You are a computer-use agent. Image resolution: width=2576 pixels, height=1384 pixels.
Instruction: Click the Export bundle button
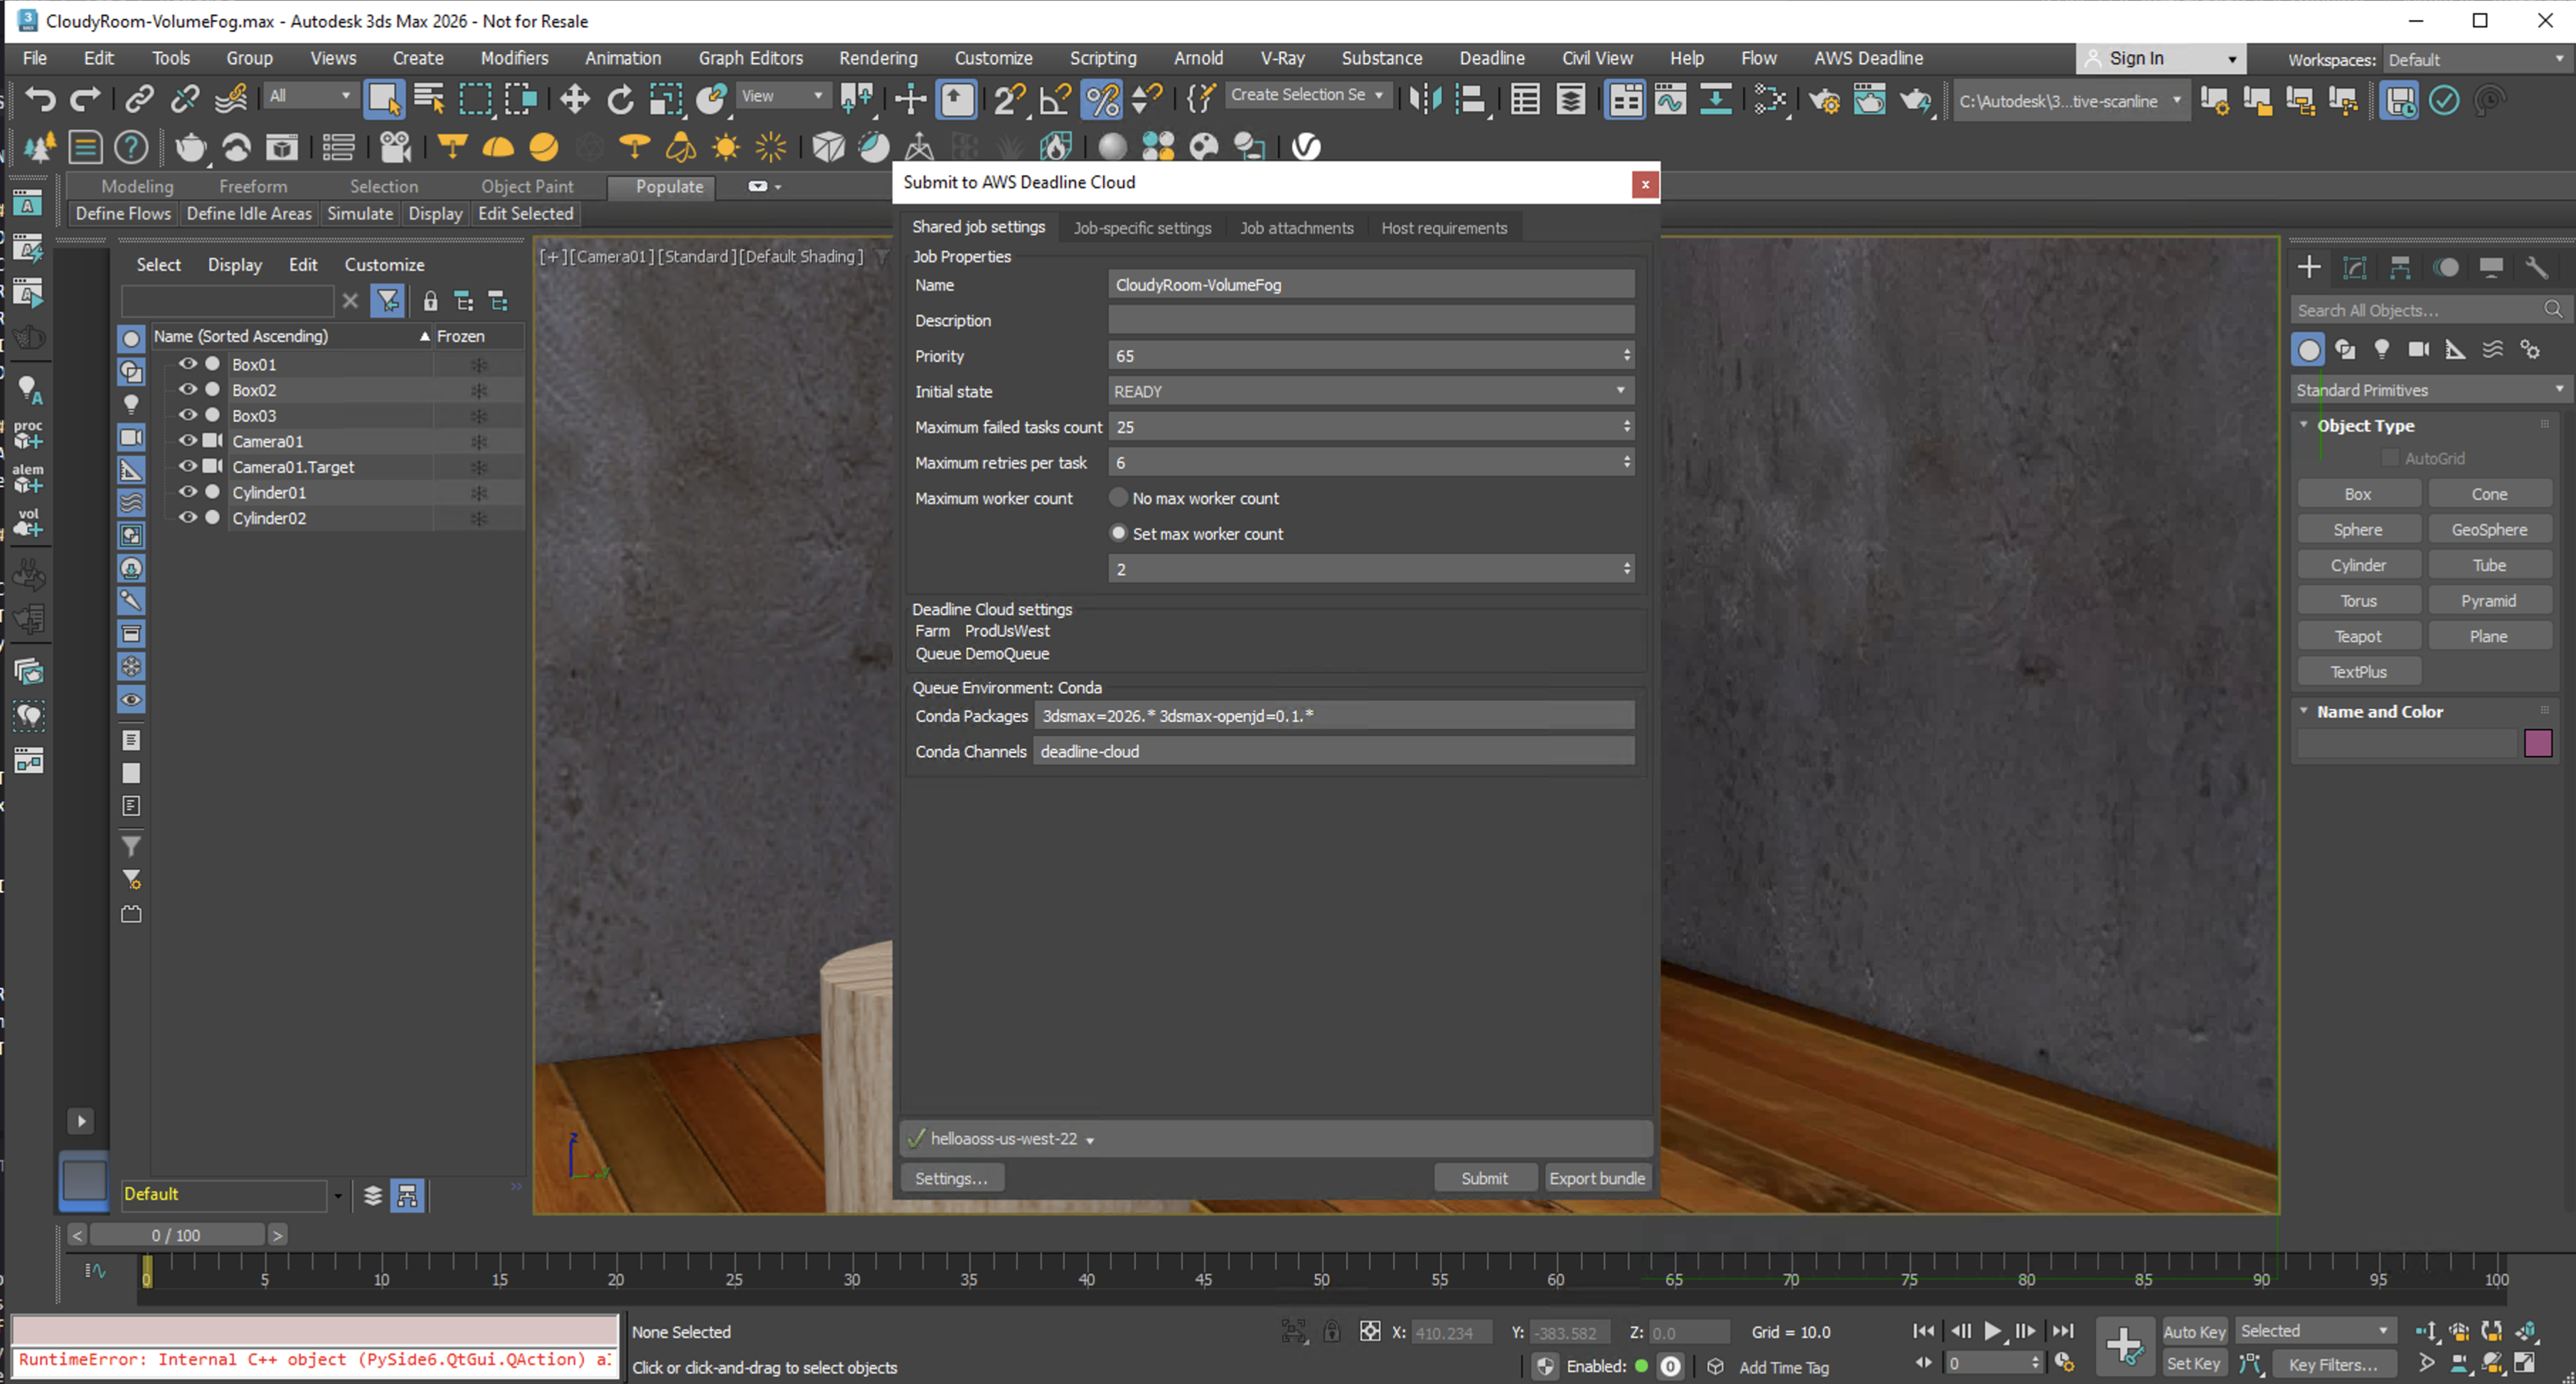coord(1598,1178)
